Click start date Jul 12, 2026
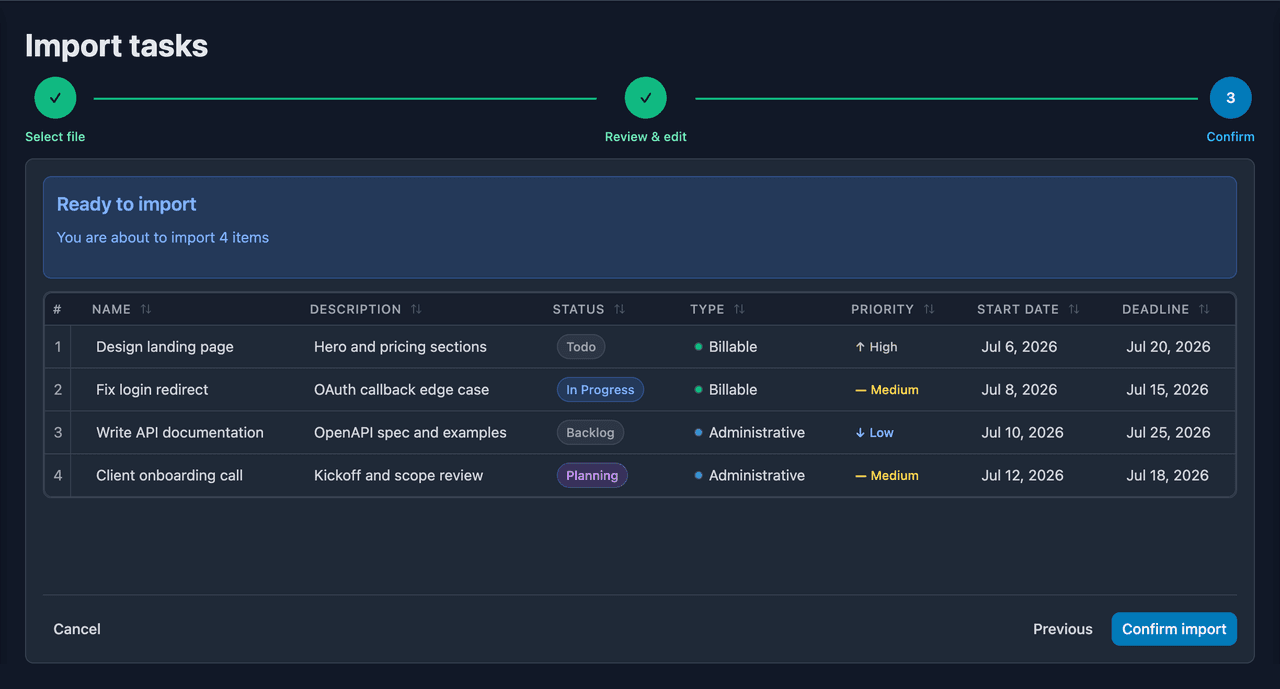 tap(1022, 476)
